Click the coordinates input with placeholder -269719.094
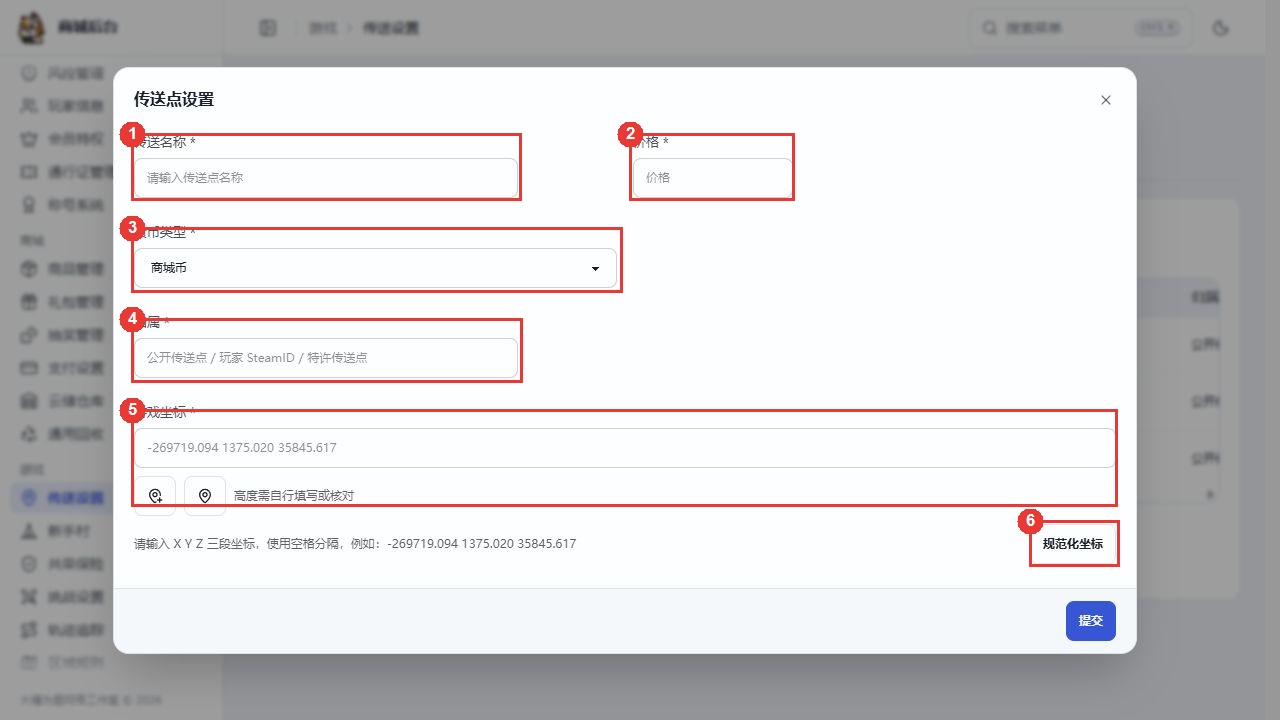Viewport: 1280px width, 720px height. (625, 448)
